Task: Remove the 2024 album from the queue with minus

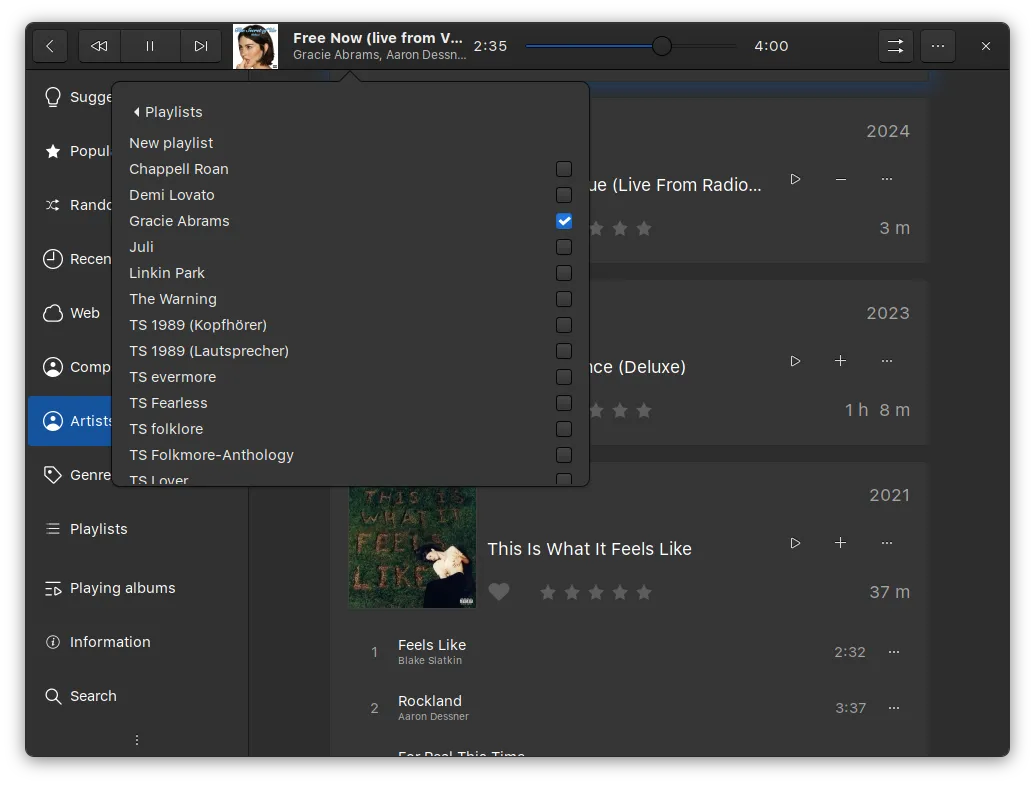Action: click(840, 179)
